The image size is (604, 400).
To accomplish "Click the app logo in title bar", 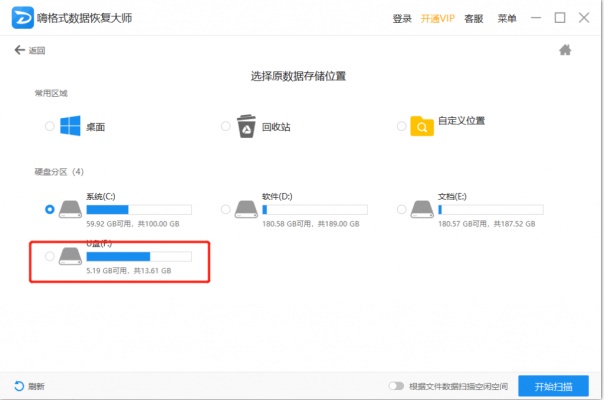I will (x=19, y=18).
